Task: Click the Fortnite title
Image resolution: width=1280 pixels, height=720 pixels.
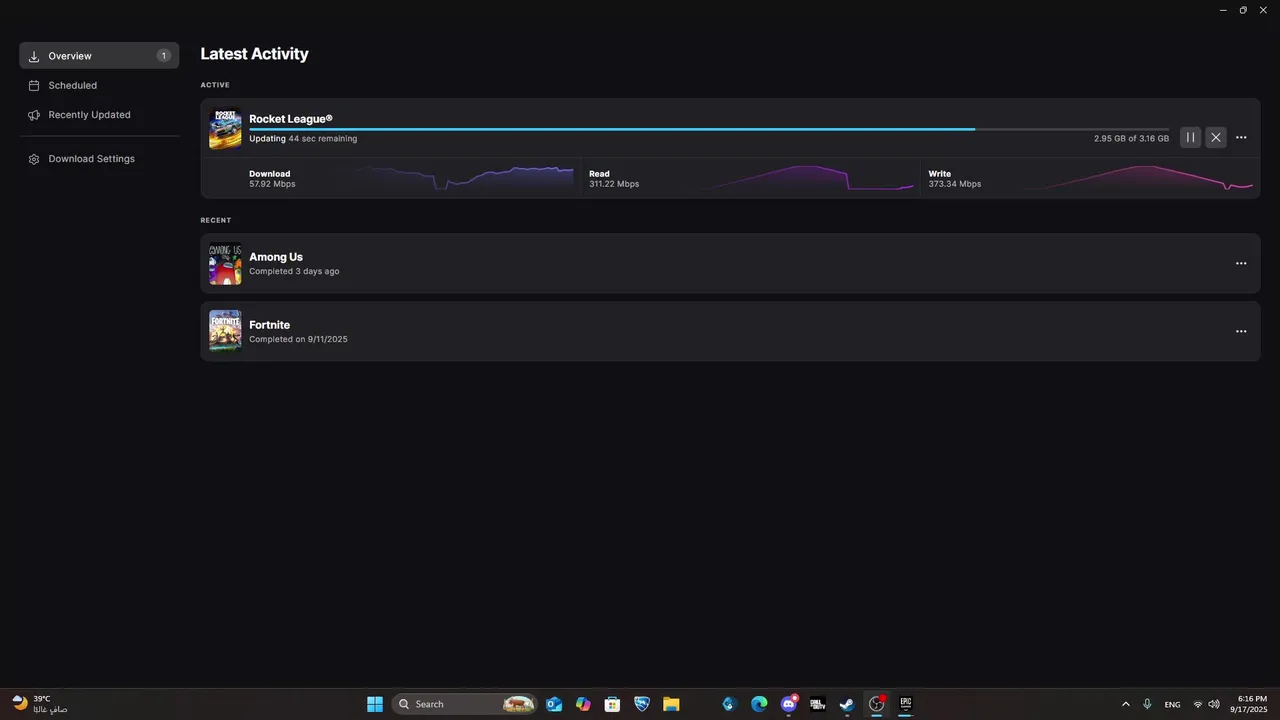Action: (270, 325)
